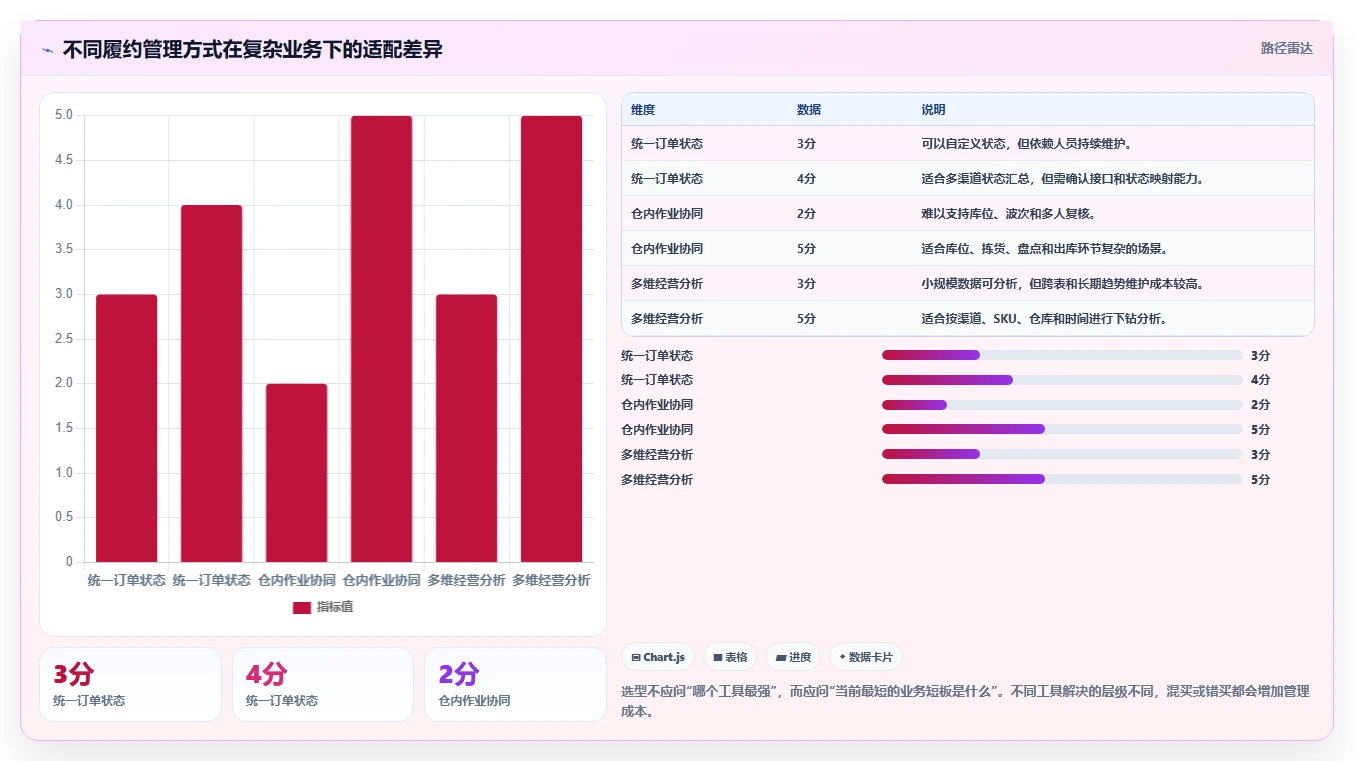Viewport: 1354px width, 761px height.
Task: Click the icon left of the page title
Action: 47,50
